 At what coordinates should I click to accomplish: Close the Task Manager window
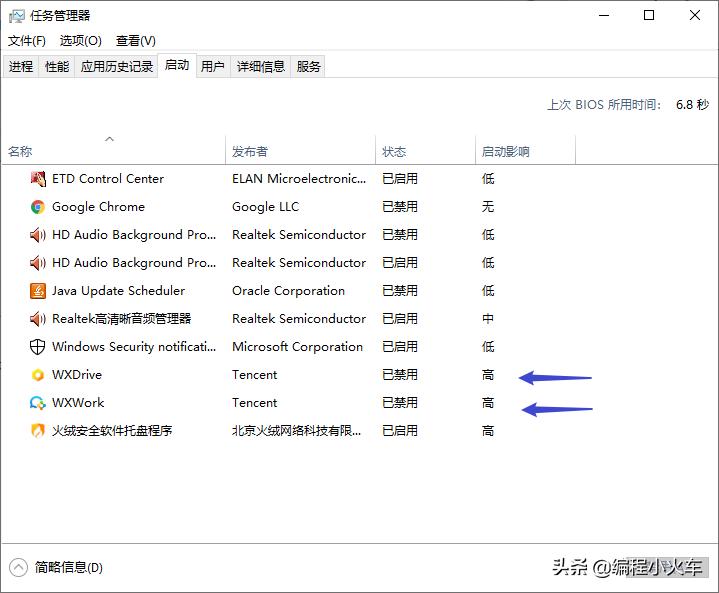[695, 16]
